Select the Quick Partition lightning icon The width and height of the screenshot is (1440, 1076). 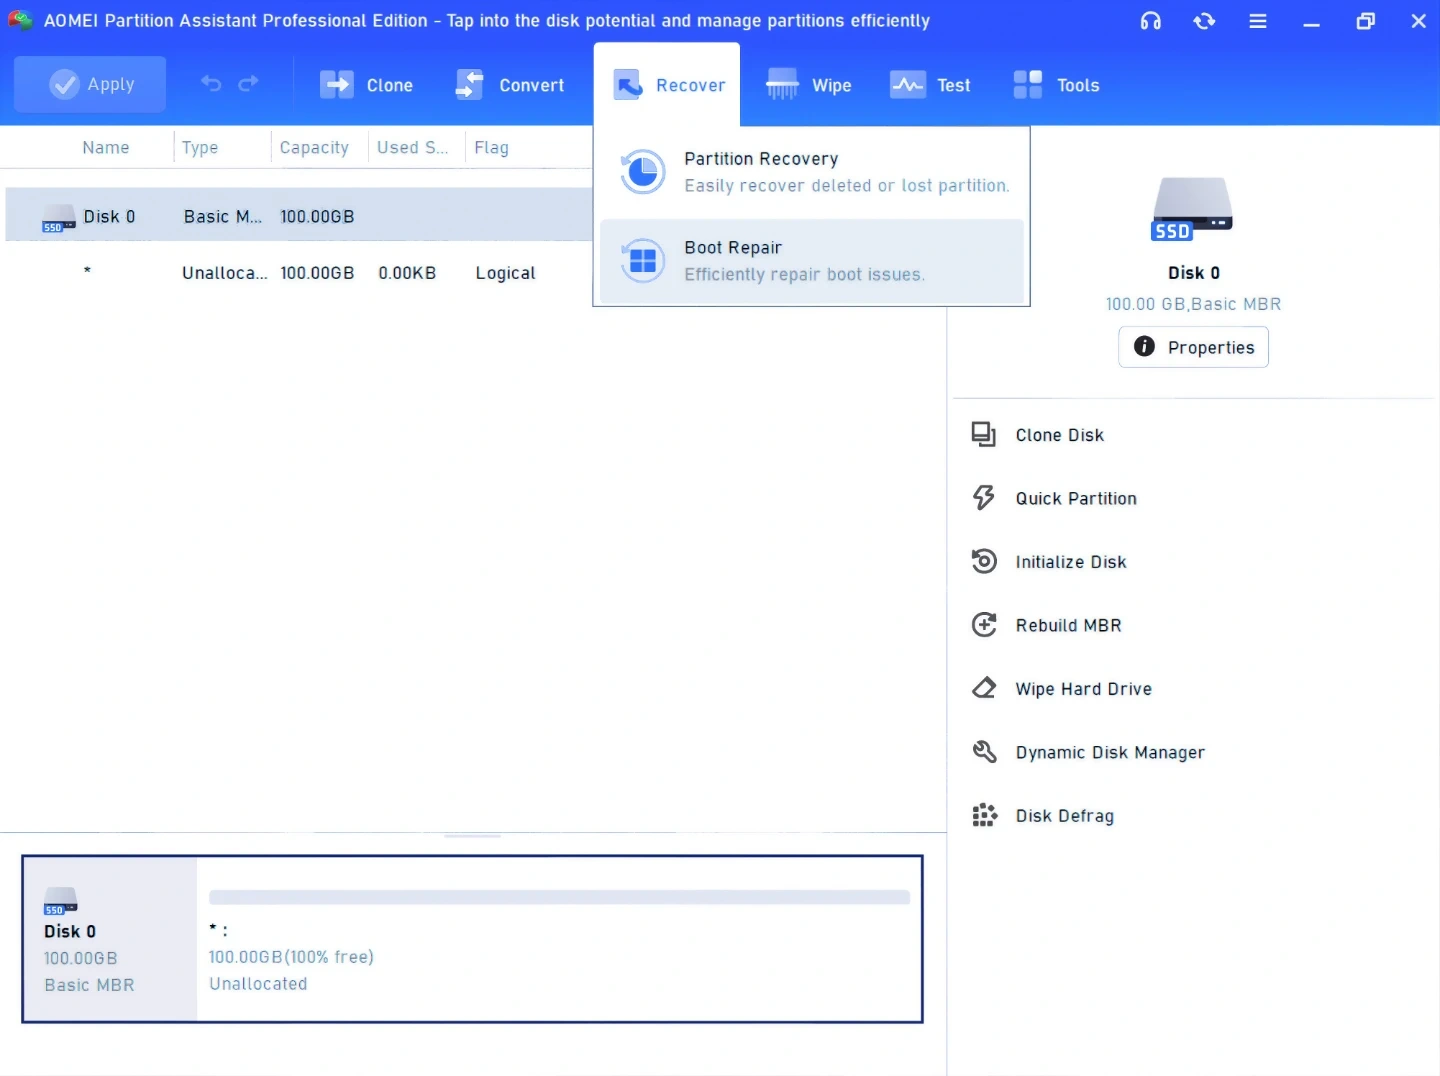pyautogui.click(x=984, y=498)
